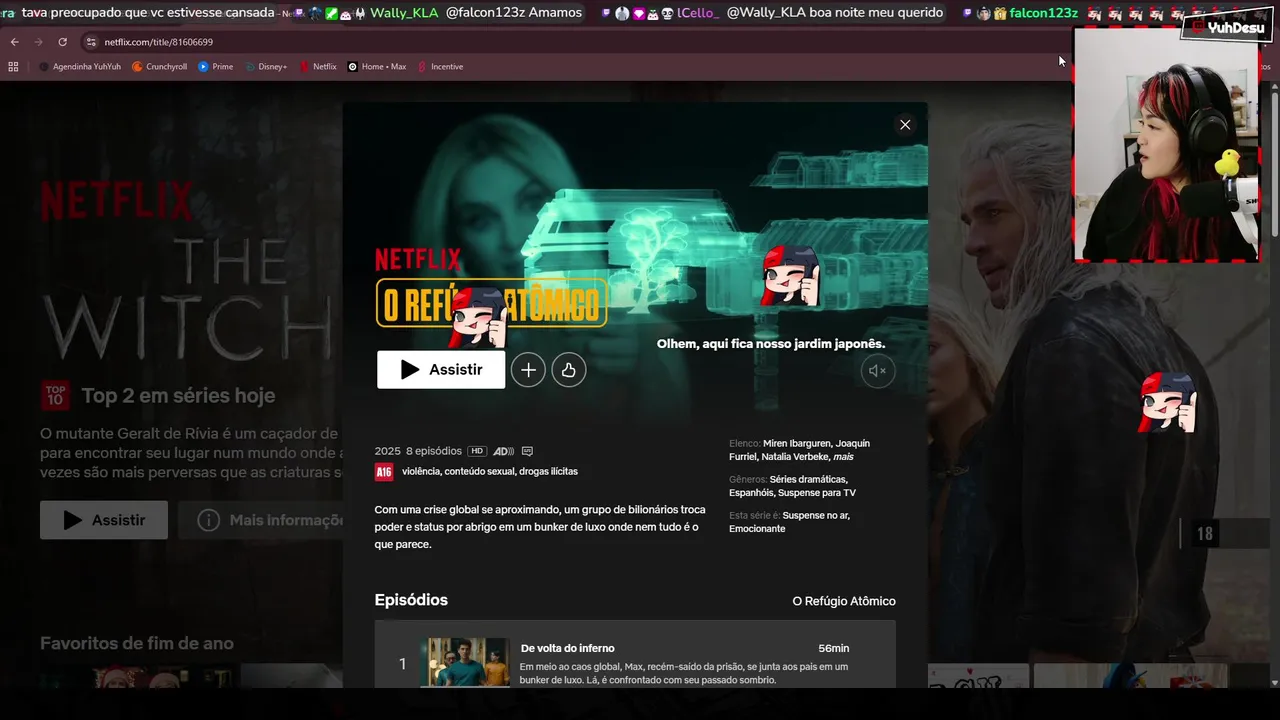1280x720 pixels.
Task: Click genre Suspense para TV
Action: (817, 493)
